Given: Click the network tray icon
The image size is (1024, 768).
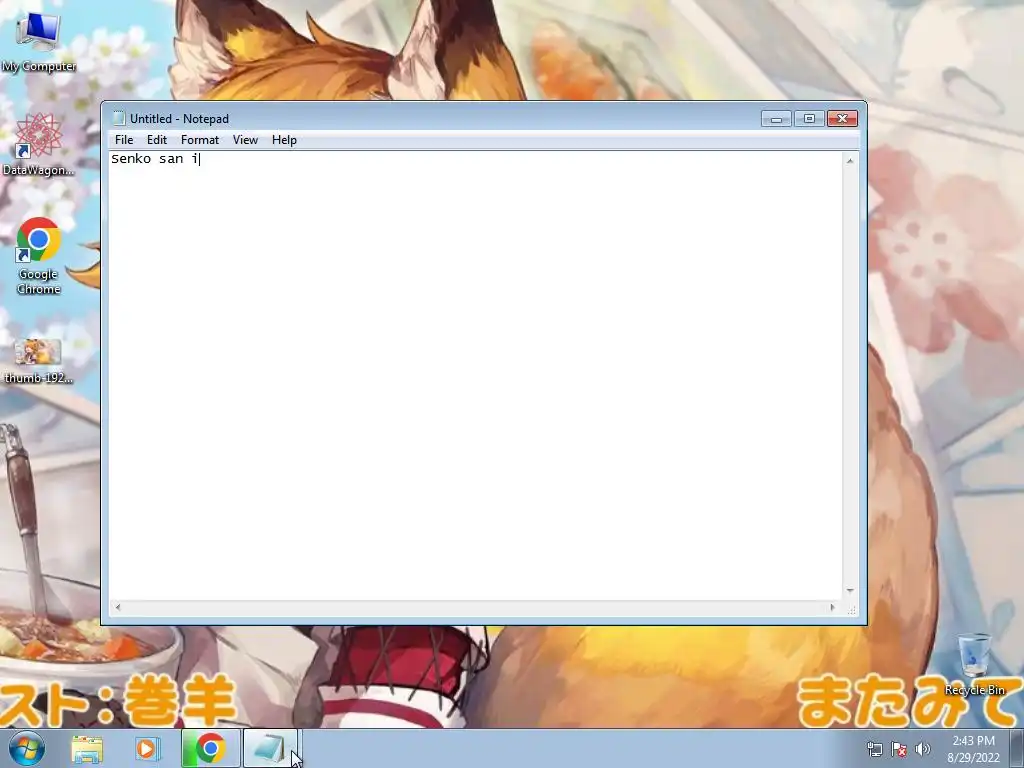Looking at the screenshot, I should (874, 749).
